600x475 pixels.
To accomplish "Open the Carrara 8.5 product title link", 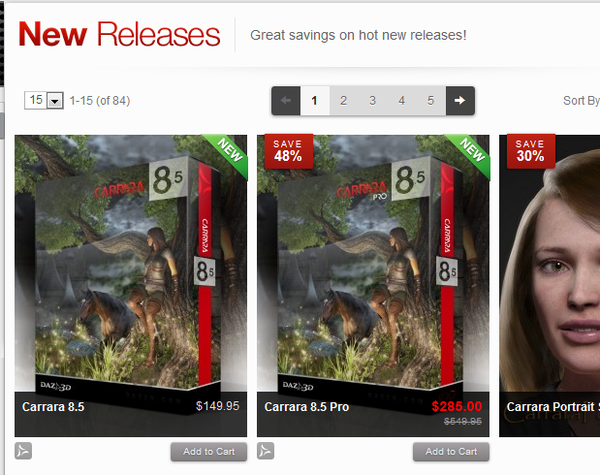I will click(53, 406).
